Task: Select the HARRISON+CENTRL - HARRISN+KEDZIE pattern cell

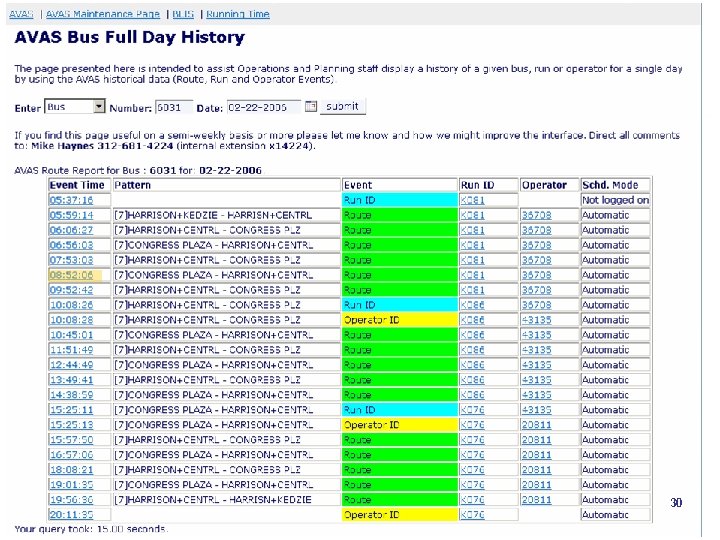Action: click(226, 500)
